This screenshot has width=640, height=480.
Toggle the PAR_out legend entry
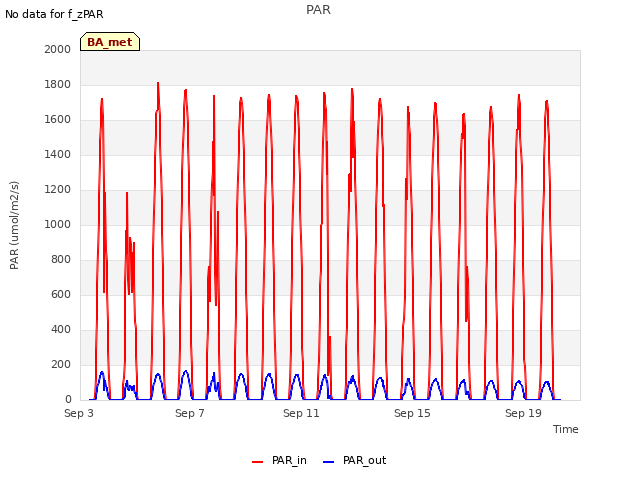tap(355, 461)
